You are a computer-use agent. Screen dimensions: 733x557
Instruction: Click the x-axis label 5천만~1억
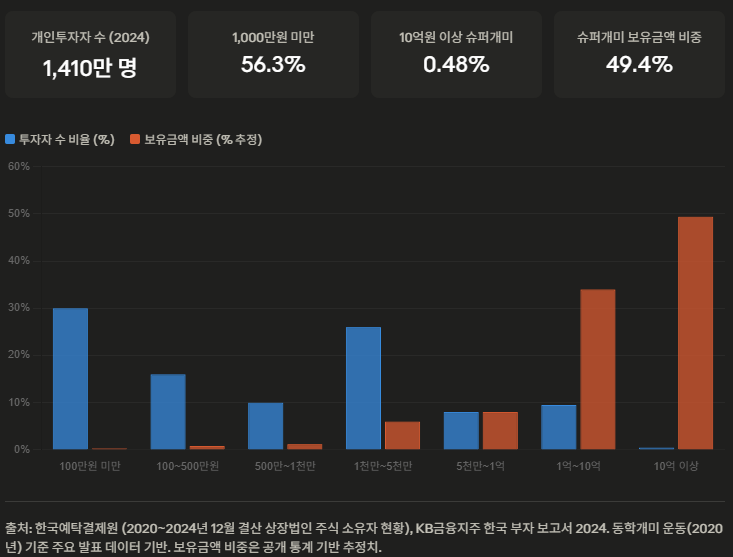[481, 466]
